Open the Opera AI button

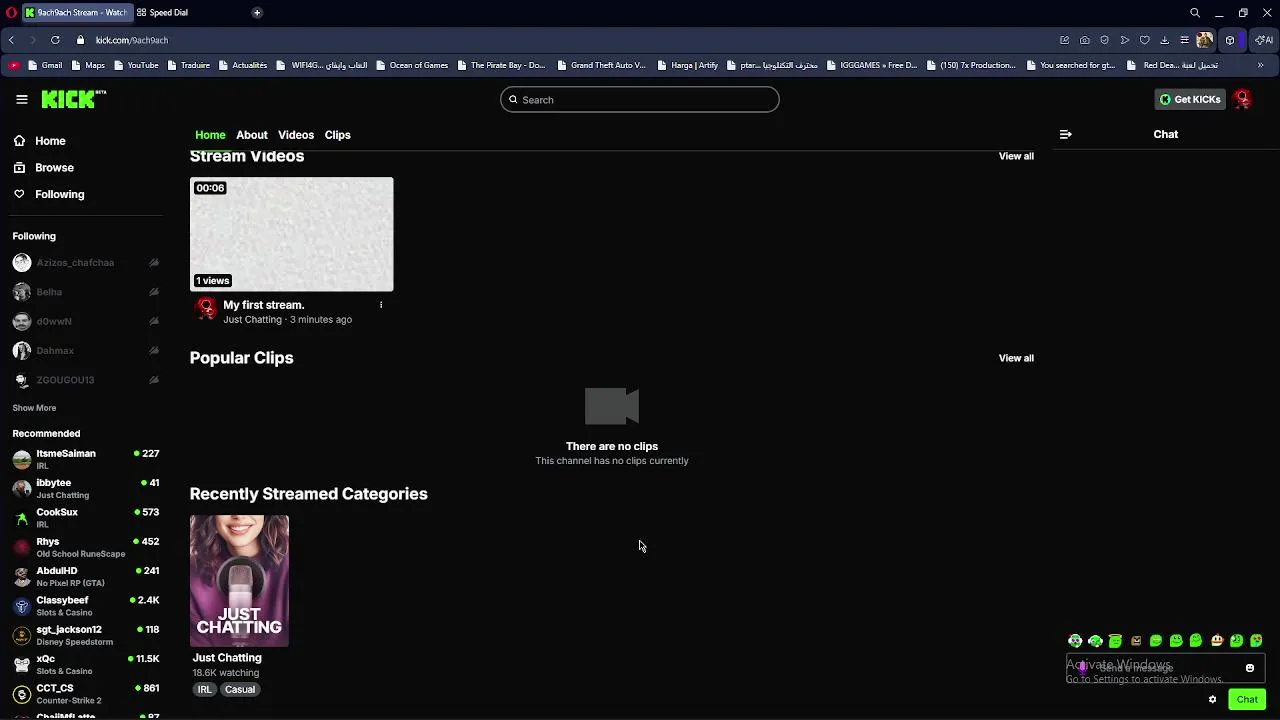1264,40
